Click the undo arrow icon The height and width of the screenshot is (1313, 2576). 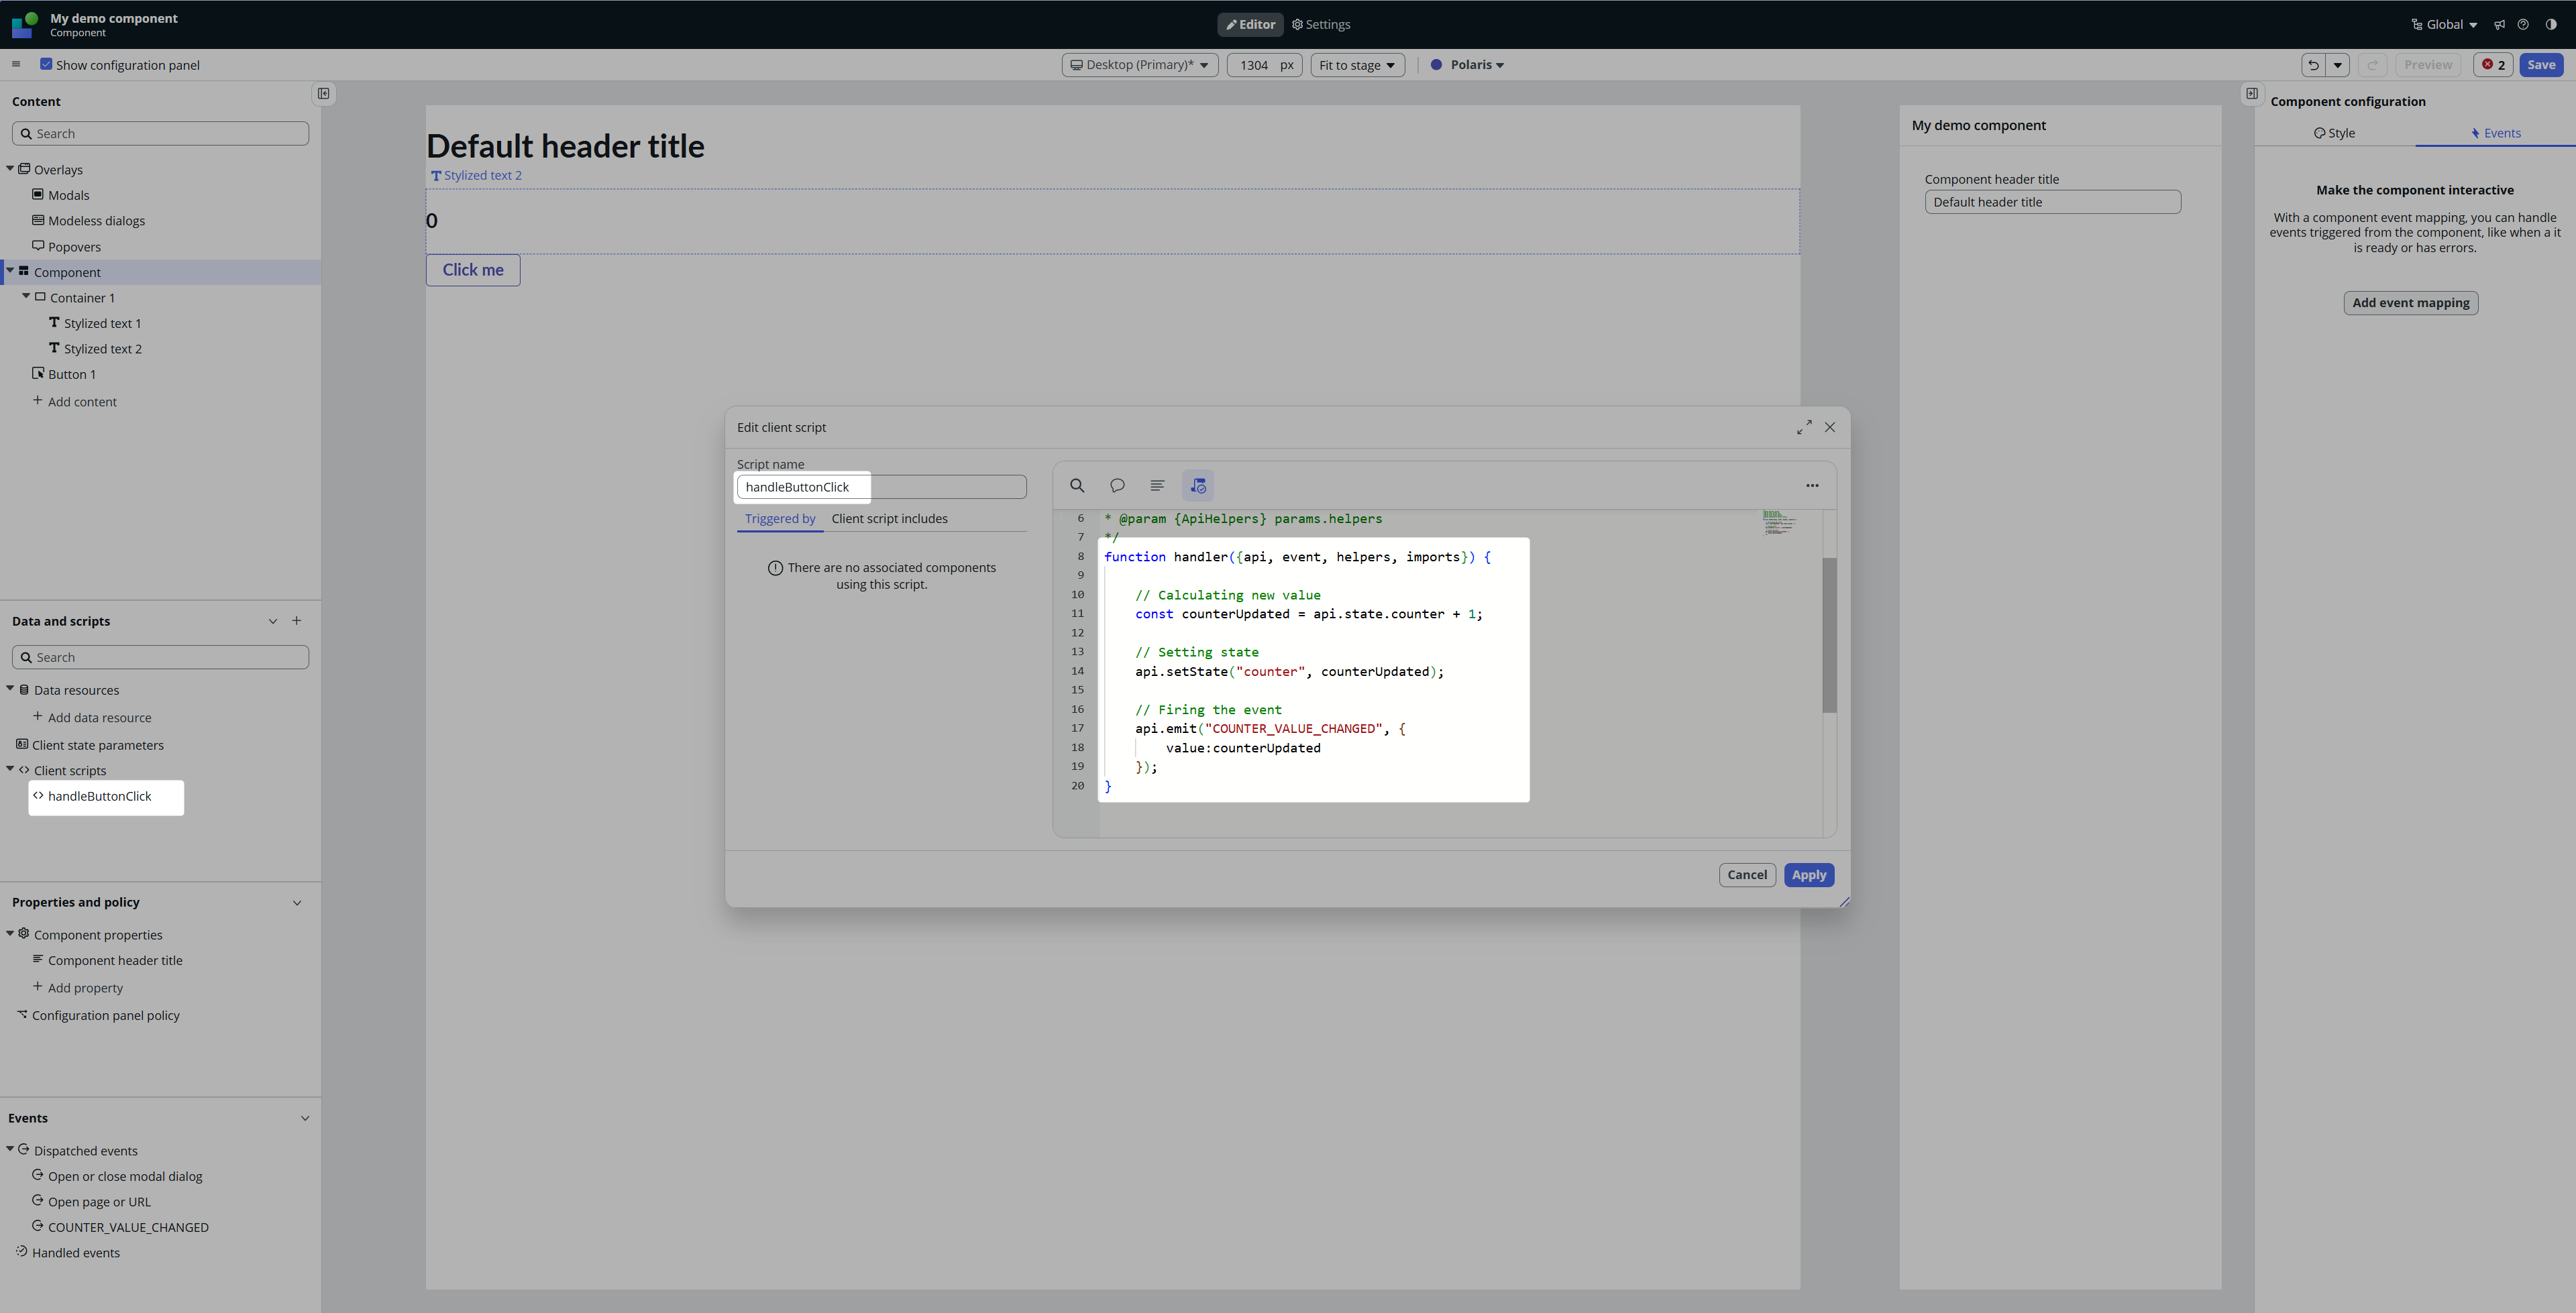[2313, 65]
